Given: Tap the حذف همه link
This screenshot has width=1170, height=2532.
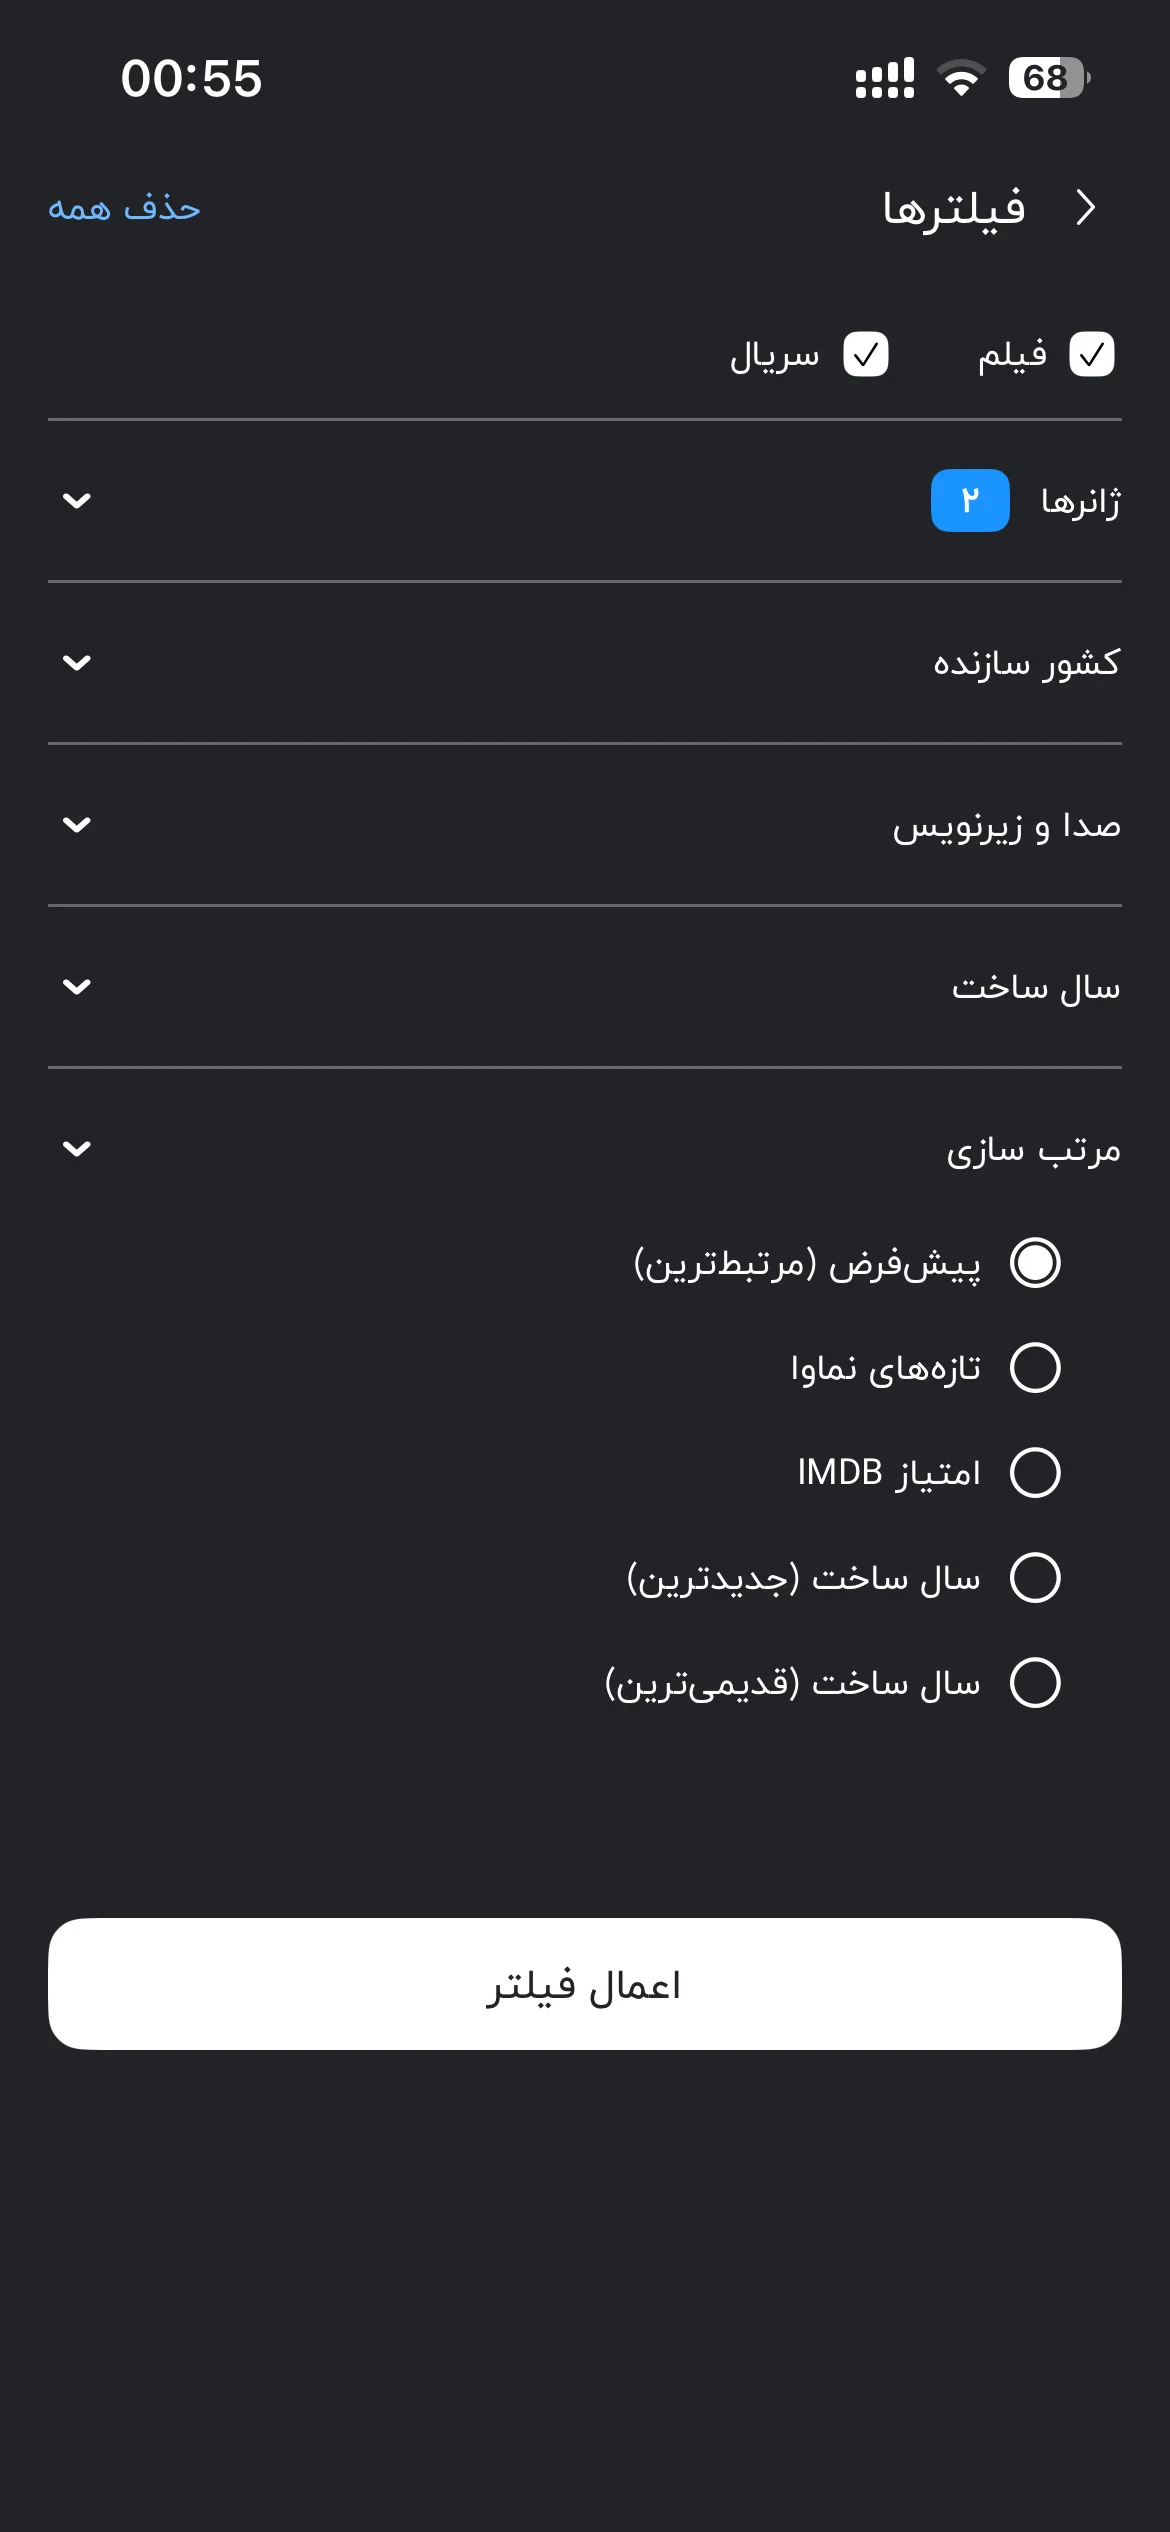Looking at the screenshot, I should pyautogui.click(x=125, y=208).
